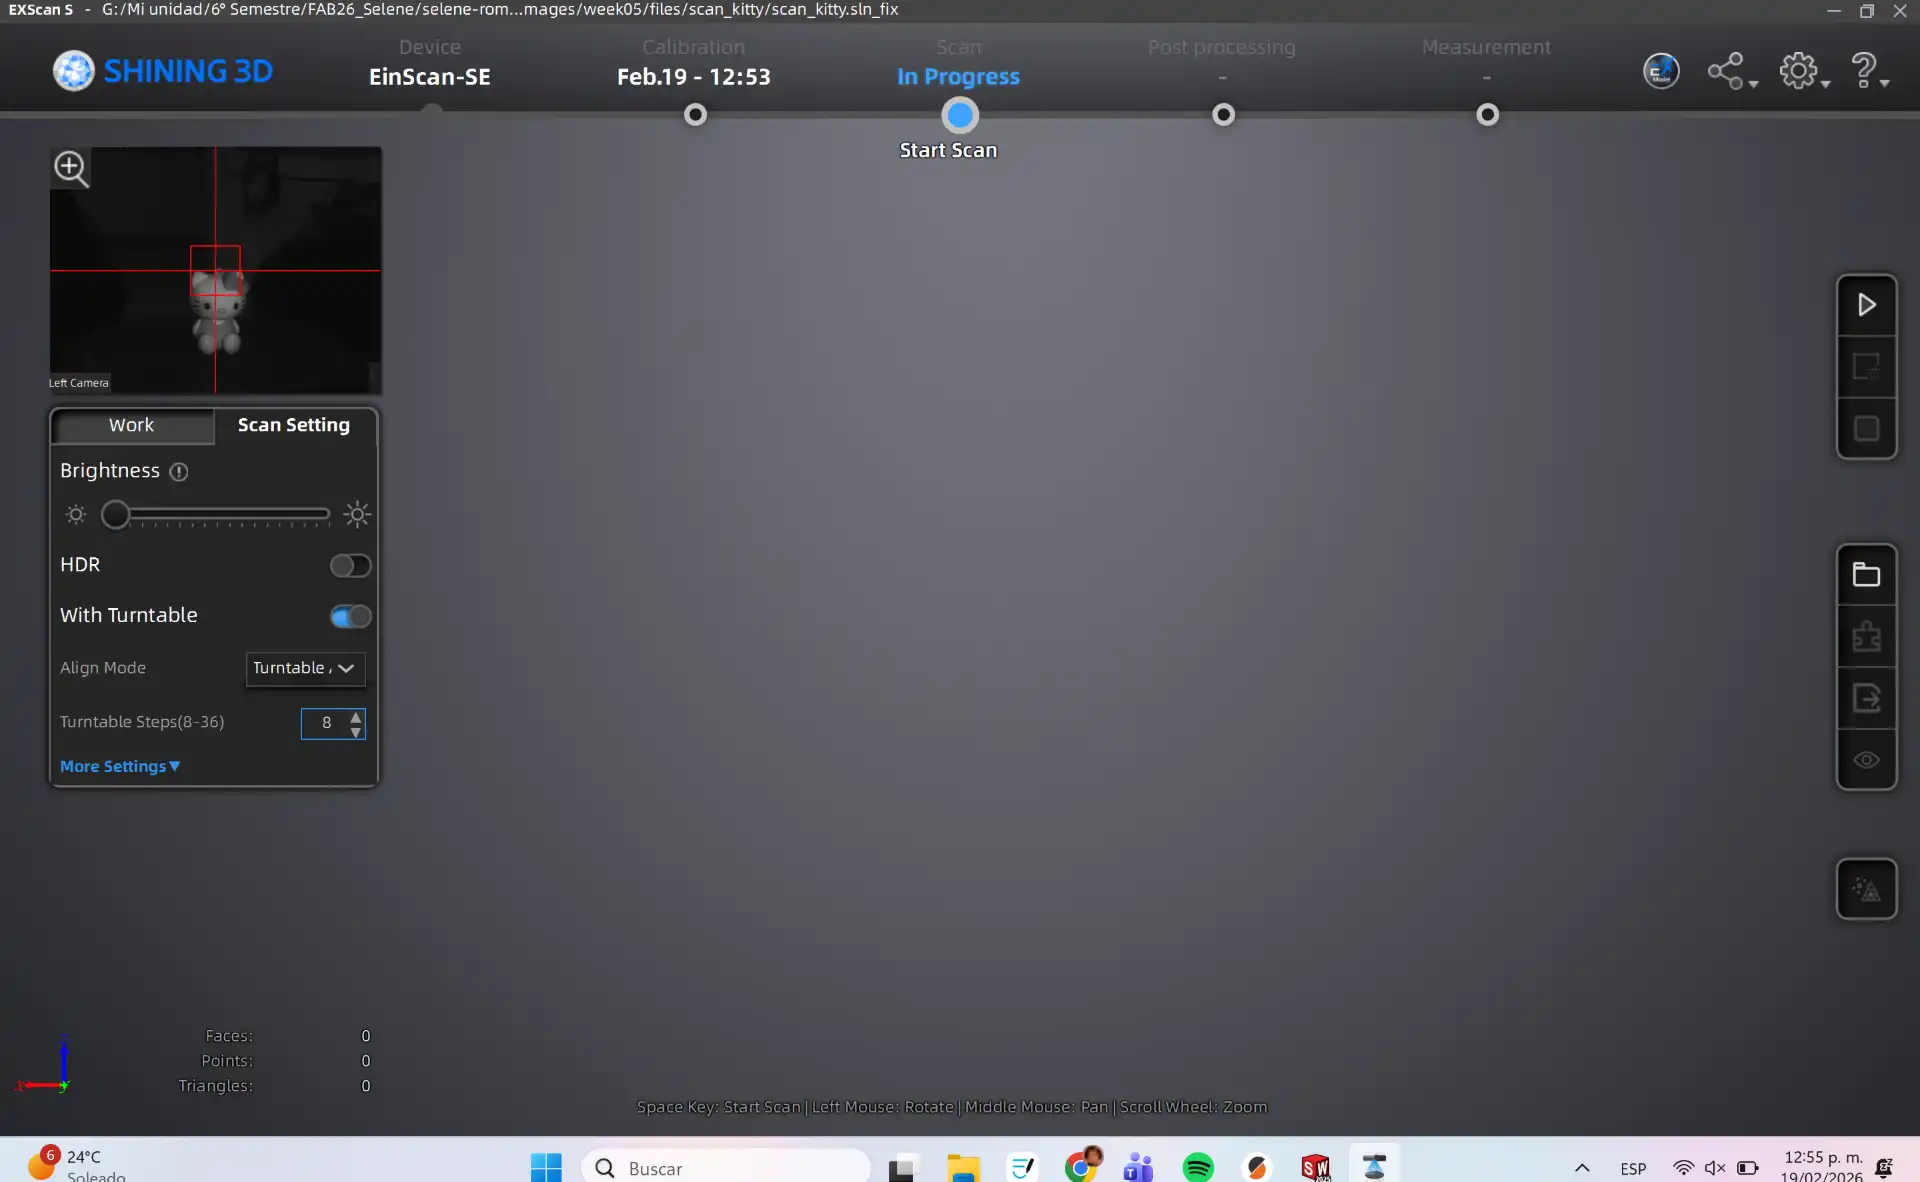Switch to the Work tab
The height and width of the screenshot is (1182, 1920).
pyautogui.click(x=131, y=425)
